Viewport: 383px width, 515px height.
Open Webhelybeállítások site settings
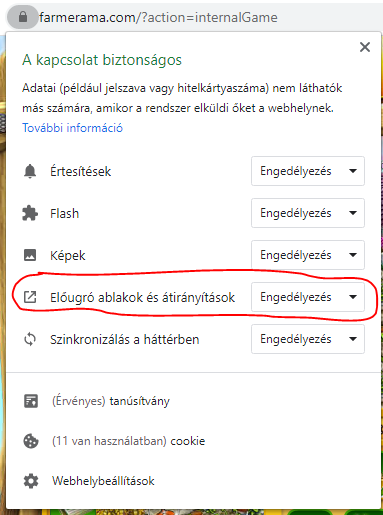103,481
